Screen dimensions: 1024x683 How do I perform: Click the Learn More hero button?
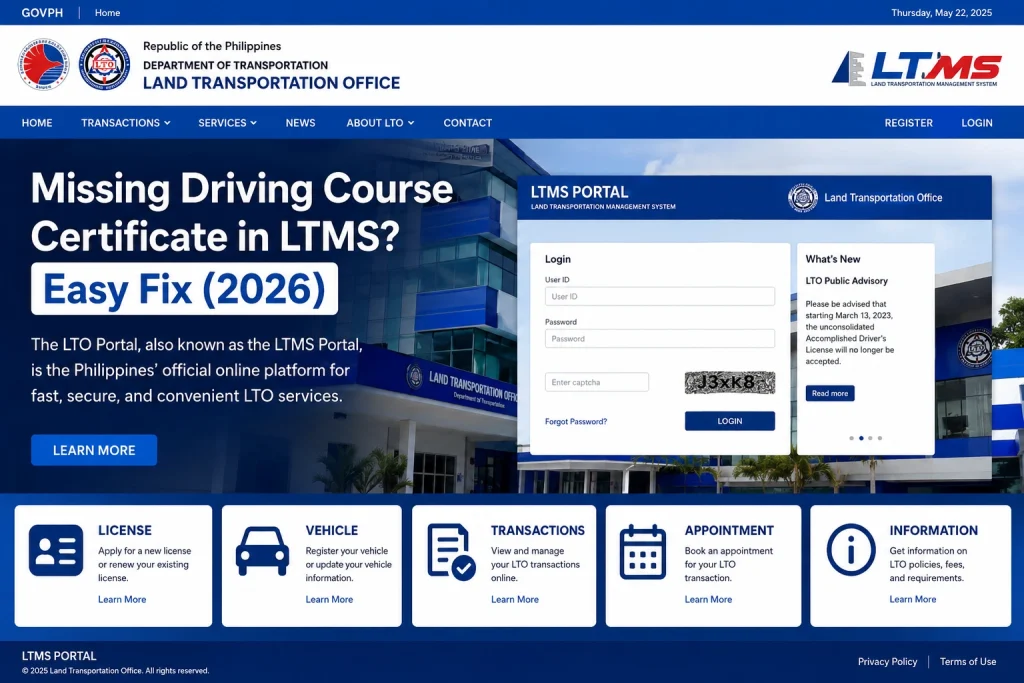[94, 450]
